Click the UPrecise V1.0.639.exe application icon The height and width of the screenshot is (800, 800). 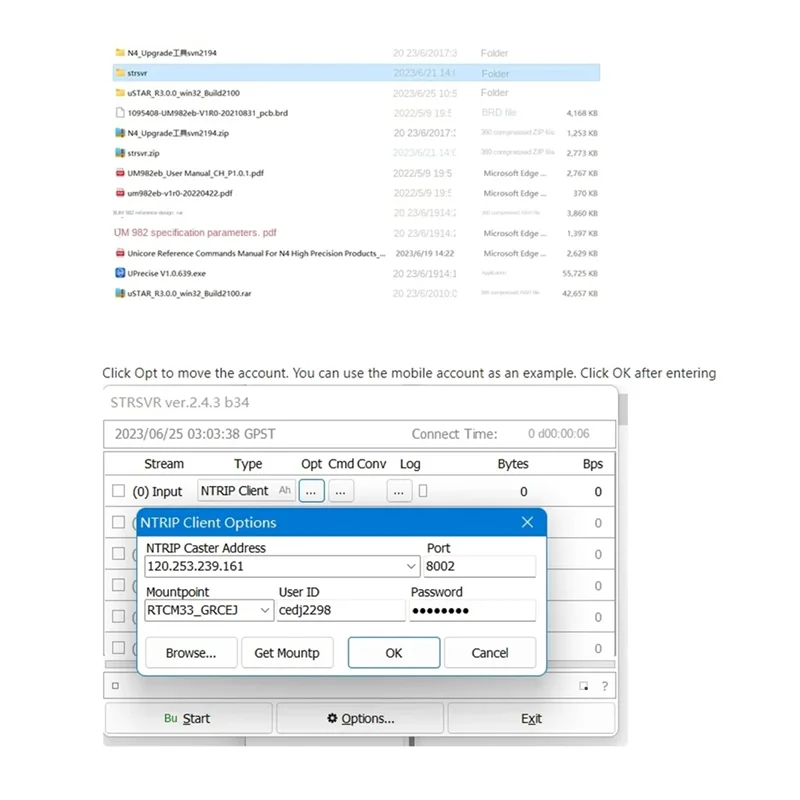point(120,273)
